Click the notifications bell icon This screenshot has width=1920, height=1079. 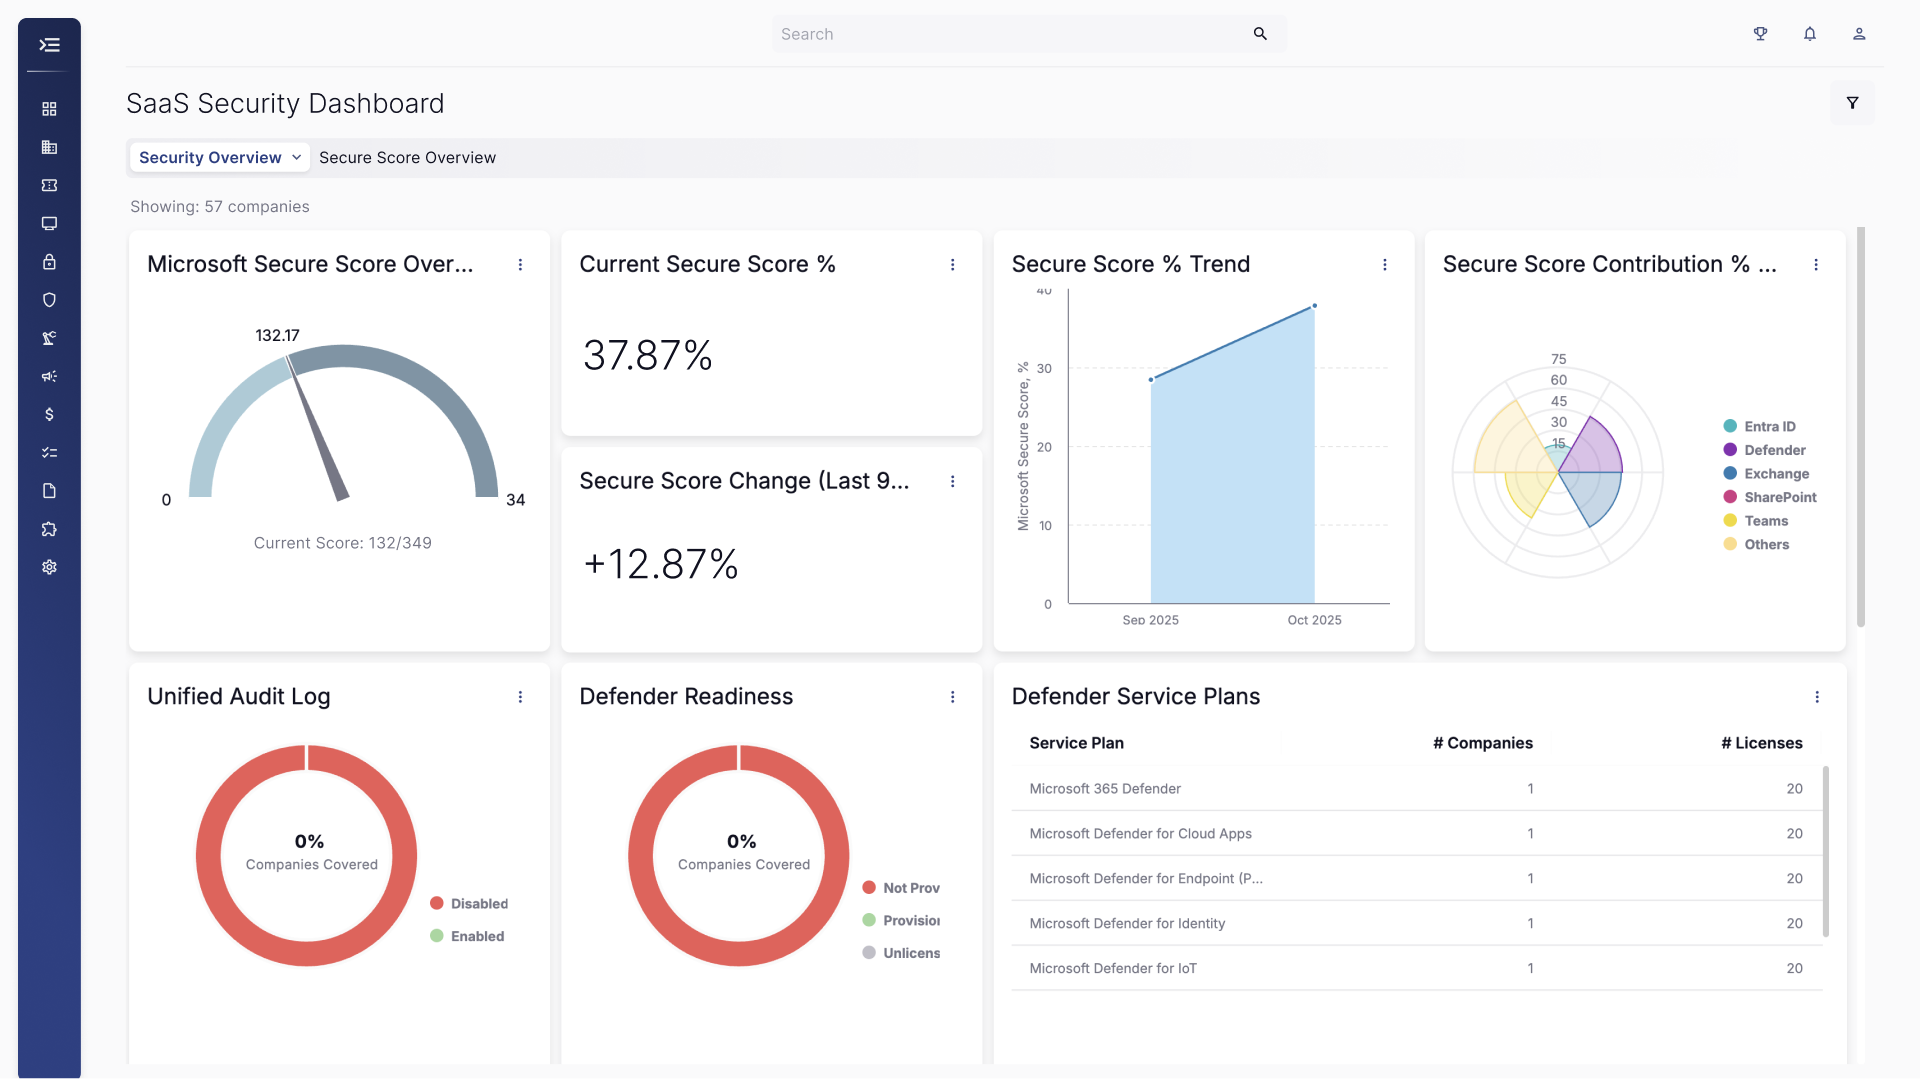coord(1810,34)
